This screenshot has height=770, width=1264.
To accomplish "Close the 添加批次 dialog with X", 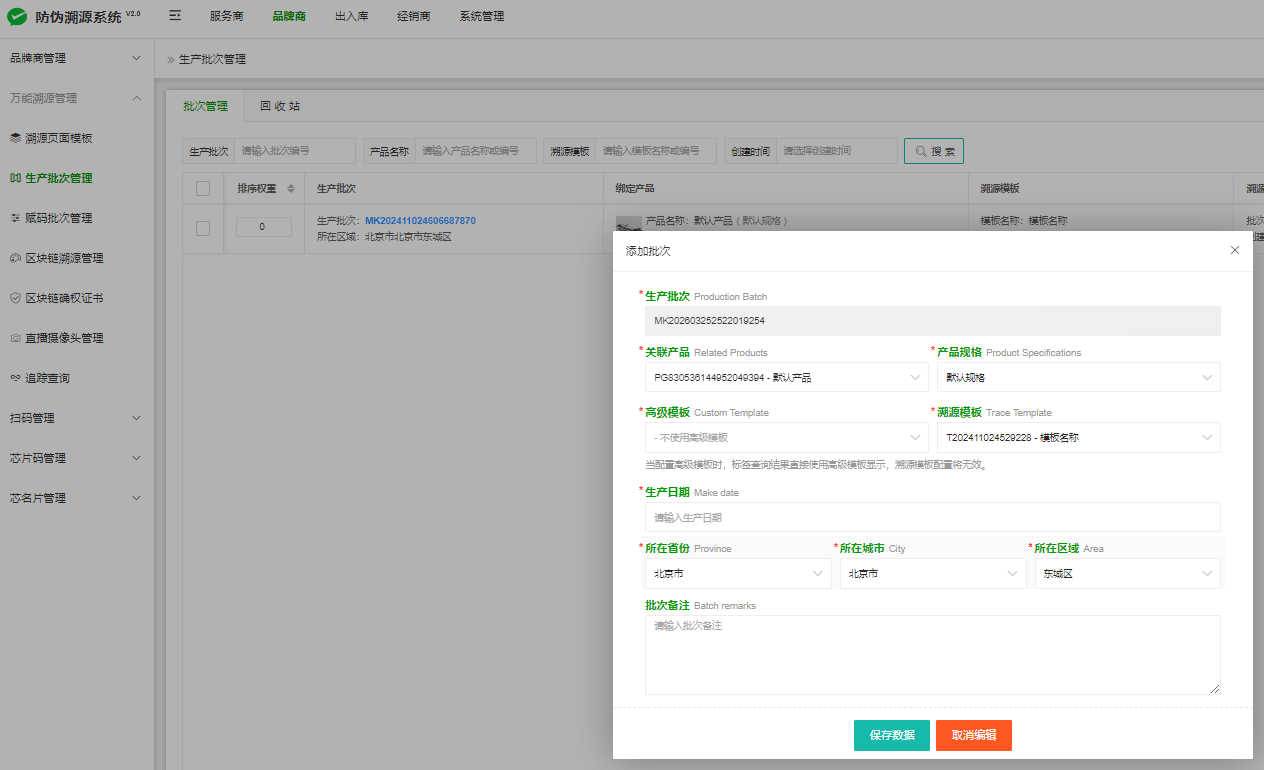I will (x=1234, y=250).
